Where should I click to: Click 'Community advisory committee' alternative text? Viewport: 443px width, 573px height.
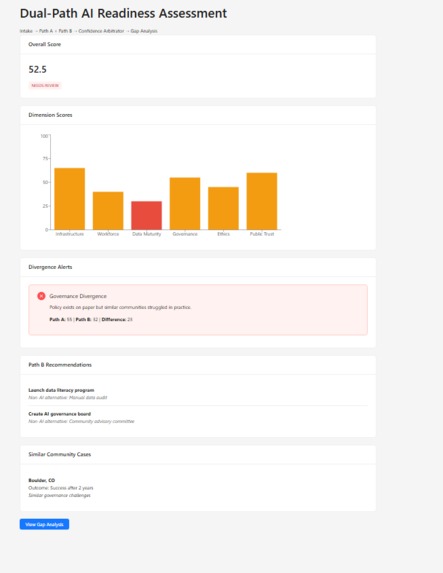[x=102, y=421]
